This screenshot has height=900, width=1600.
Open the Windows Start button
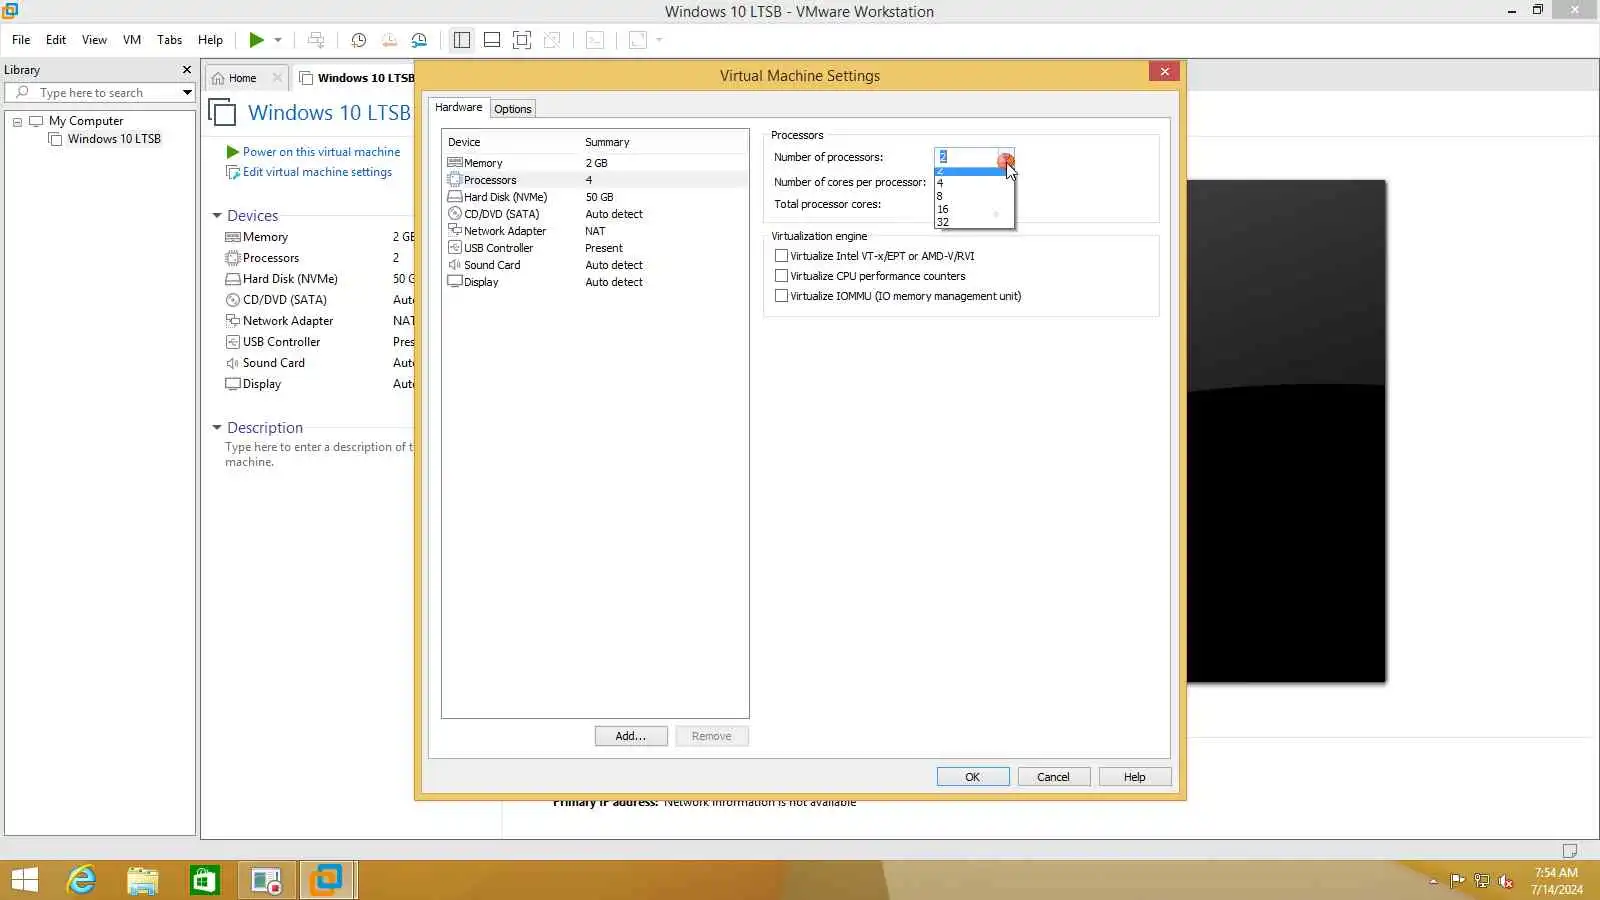tap(24, 880)
